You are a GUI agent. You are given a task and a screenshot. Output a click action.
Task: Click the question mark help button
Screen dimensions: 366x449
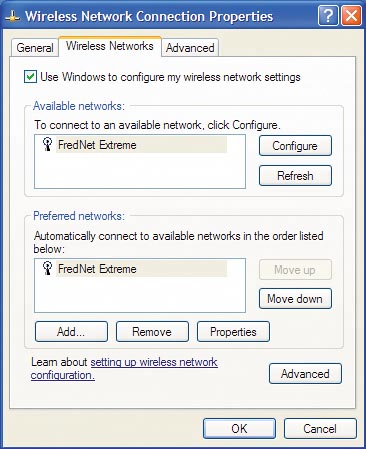(x=328, y=16)
